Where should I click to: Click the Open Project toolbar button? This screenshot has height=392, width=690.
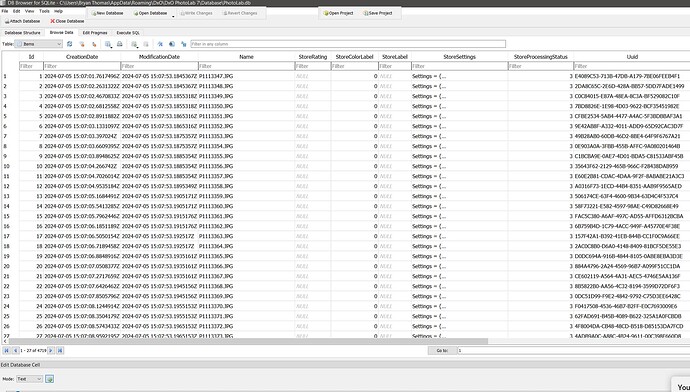click(x=338, y=13)
